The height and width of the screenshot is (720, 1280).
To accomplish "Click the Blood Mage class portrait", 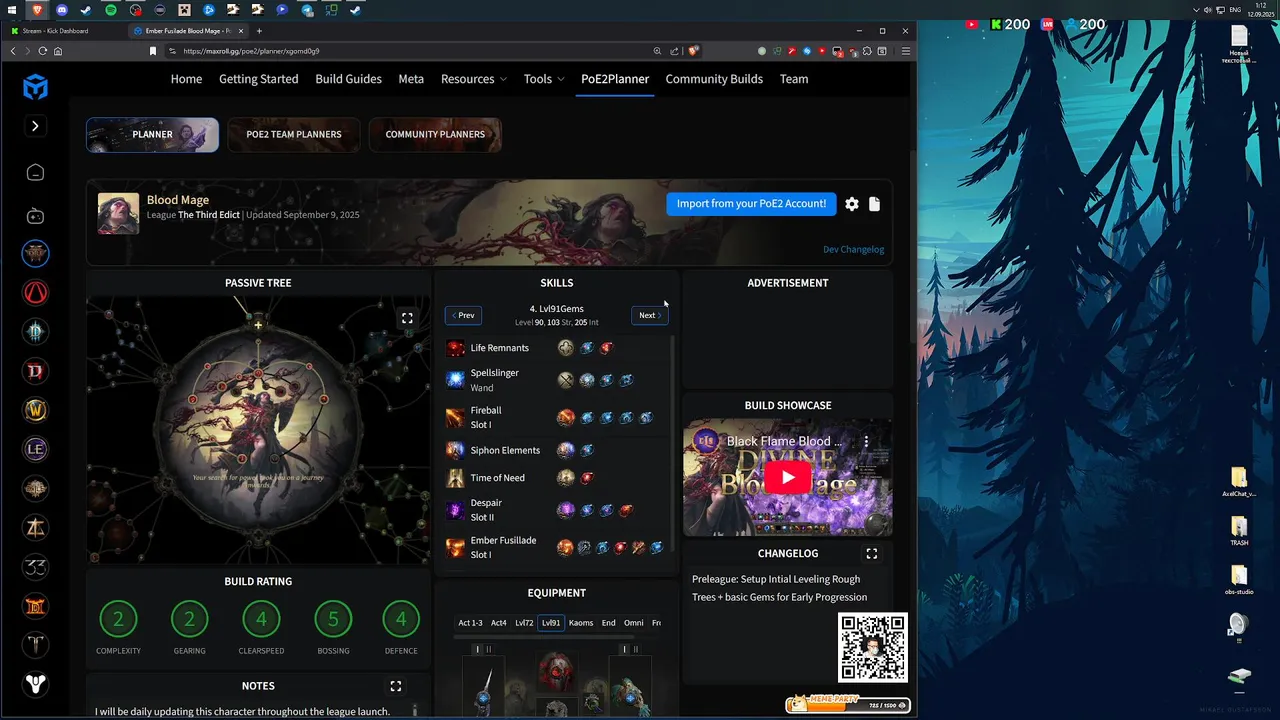I will coord(118,213).
